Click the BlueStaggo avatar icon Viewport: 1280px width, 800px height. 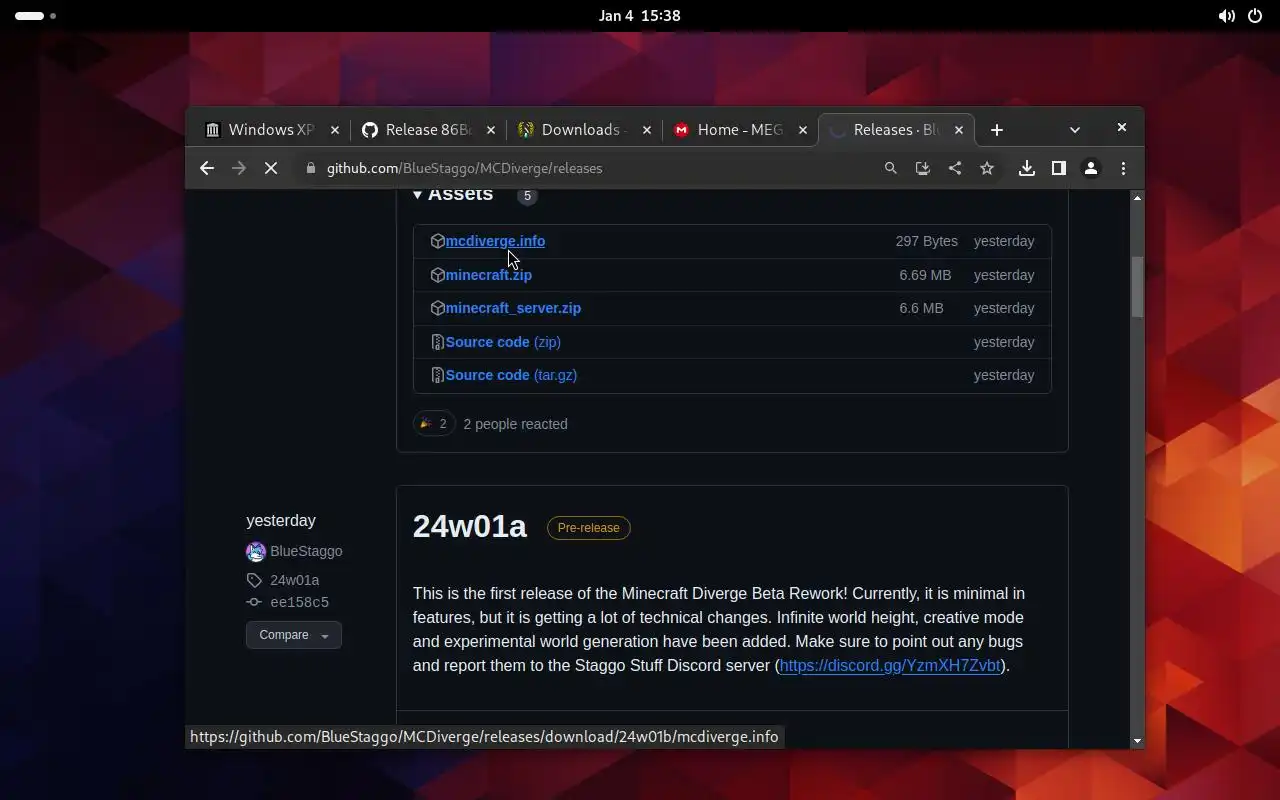(256, 551)
